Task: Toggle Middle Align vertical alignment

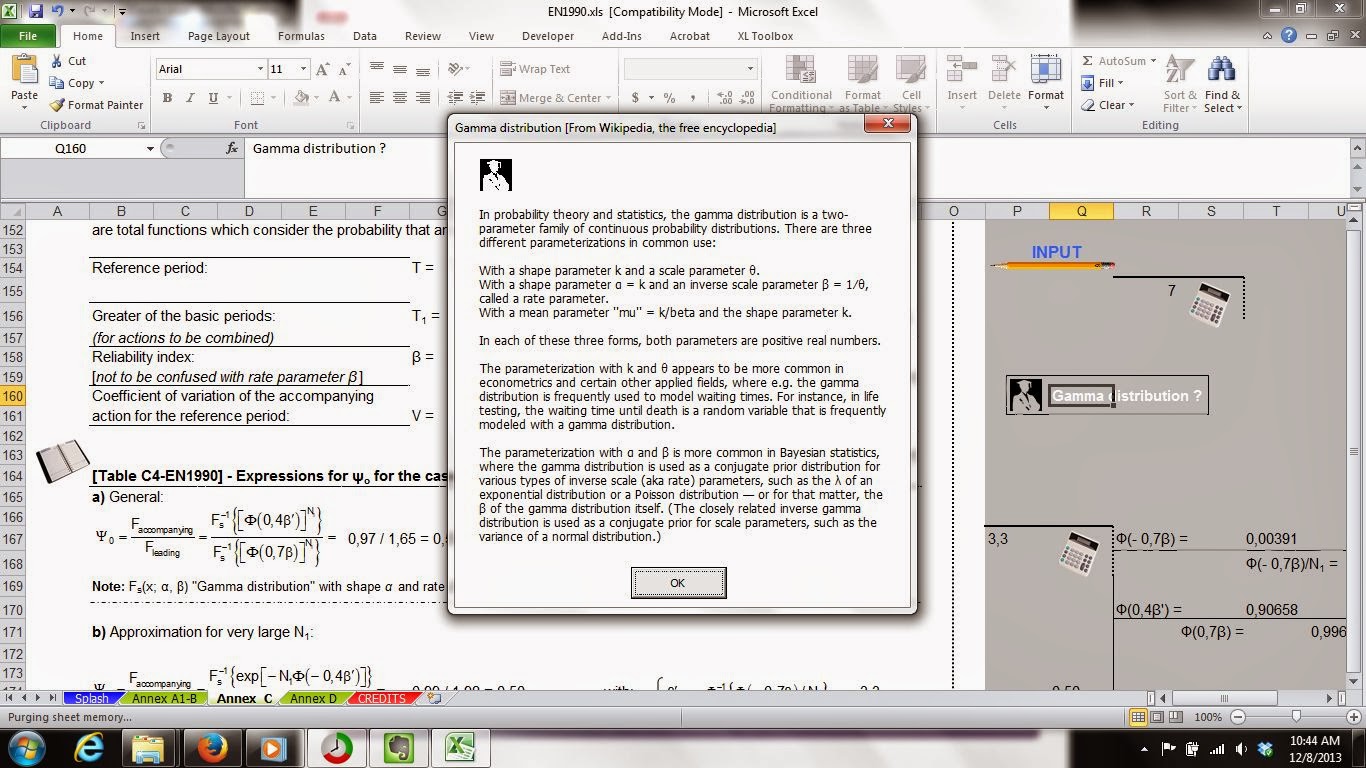Action: (400, 69)
